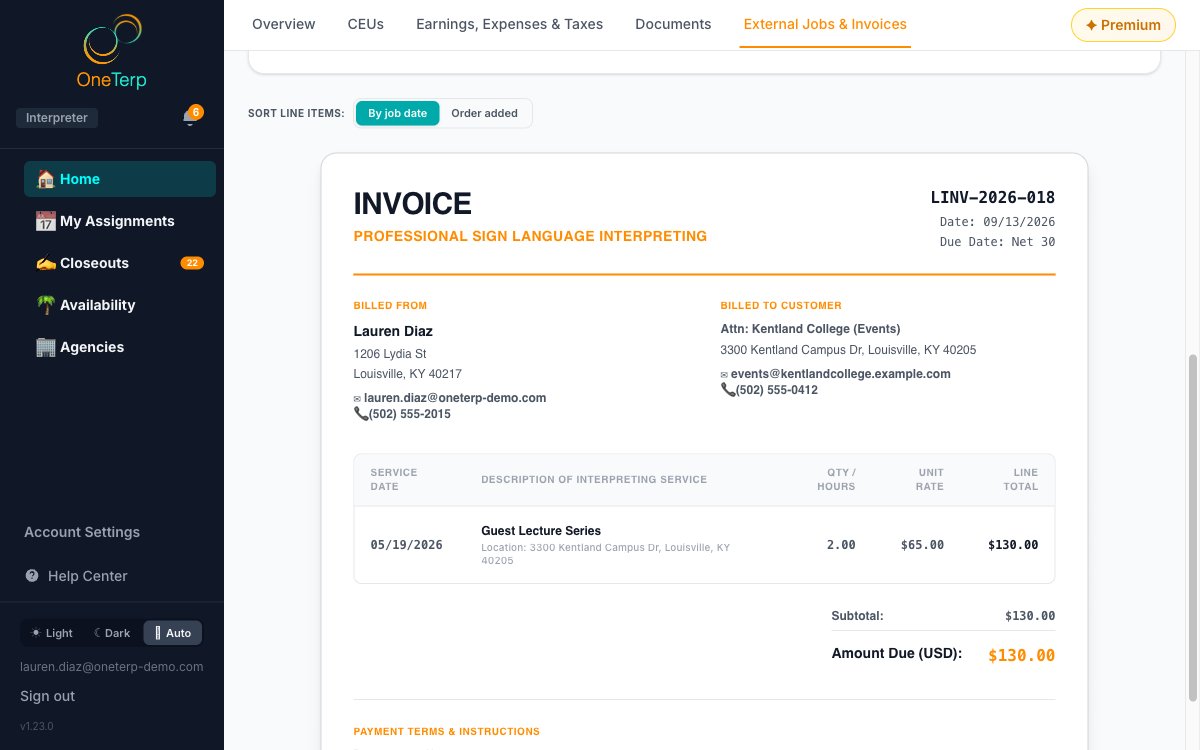Click the 1206 Lydia St address line
Image resolution: width=1200 pixels, height=750 pixels.
click(x=390, y=354)
